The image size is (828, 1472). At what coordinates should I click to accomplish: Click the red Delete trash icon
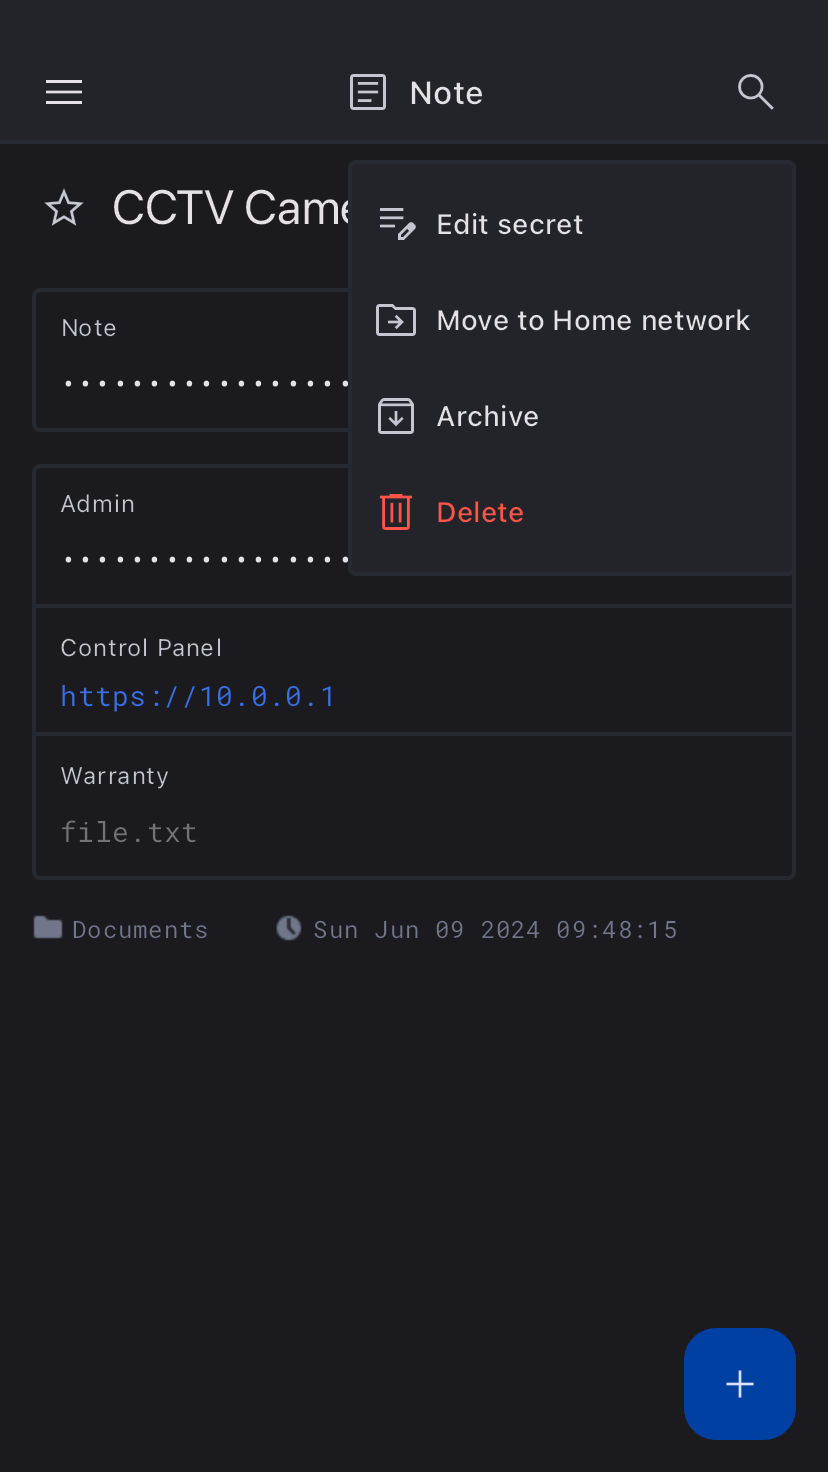coord(396,512)
